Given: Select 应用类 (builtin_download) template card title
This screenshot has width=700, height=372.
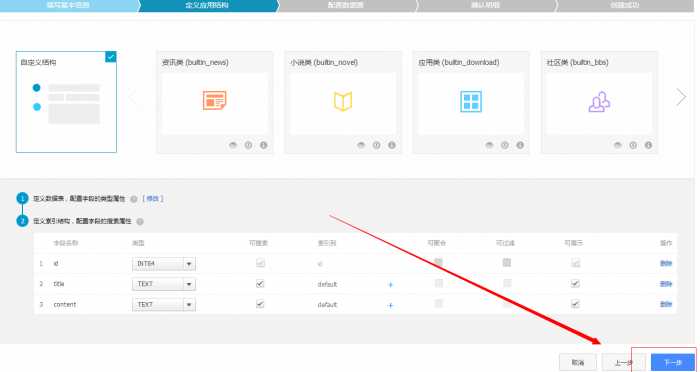Looking at the screenshot, I should coord(458,63).
